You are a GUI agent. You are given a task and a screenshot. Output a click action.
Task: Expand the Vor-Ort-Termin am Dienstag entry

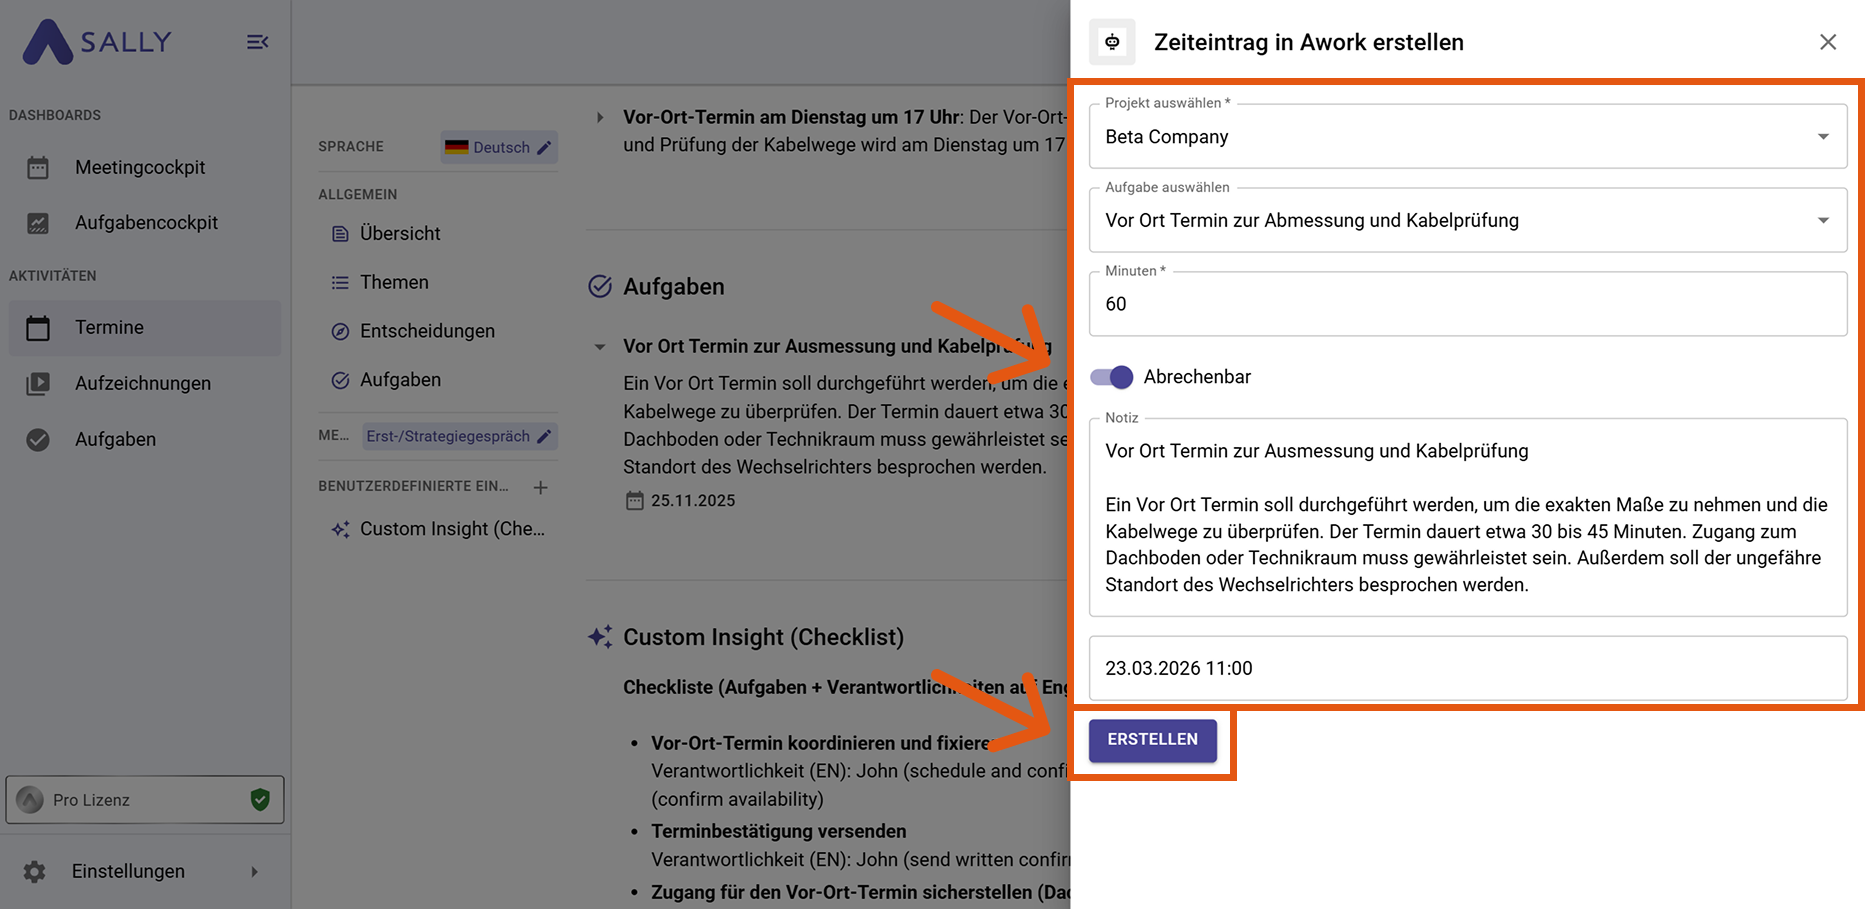point(600,118)
